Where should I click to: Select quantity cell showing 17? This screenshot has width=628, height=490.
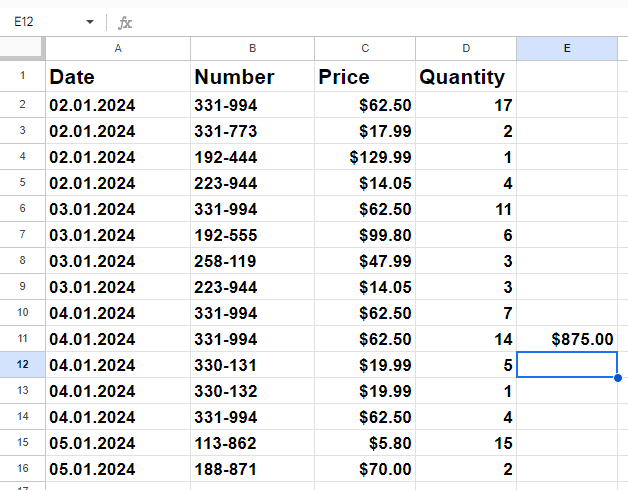466,105
